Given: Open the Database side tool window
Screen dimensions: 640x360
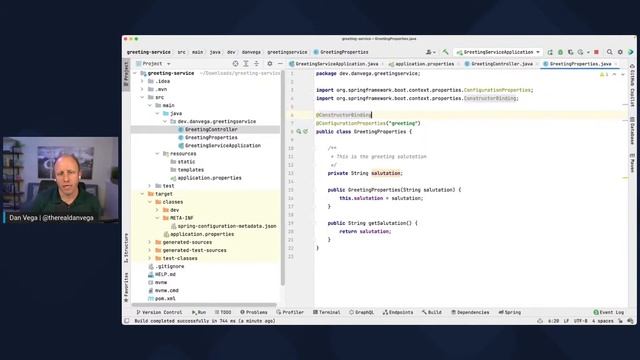Looking at the screenshot, I should click(x=632, y=131).
